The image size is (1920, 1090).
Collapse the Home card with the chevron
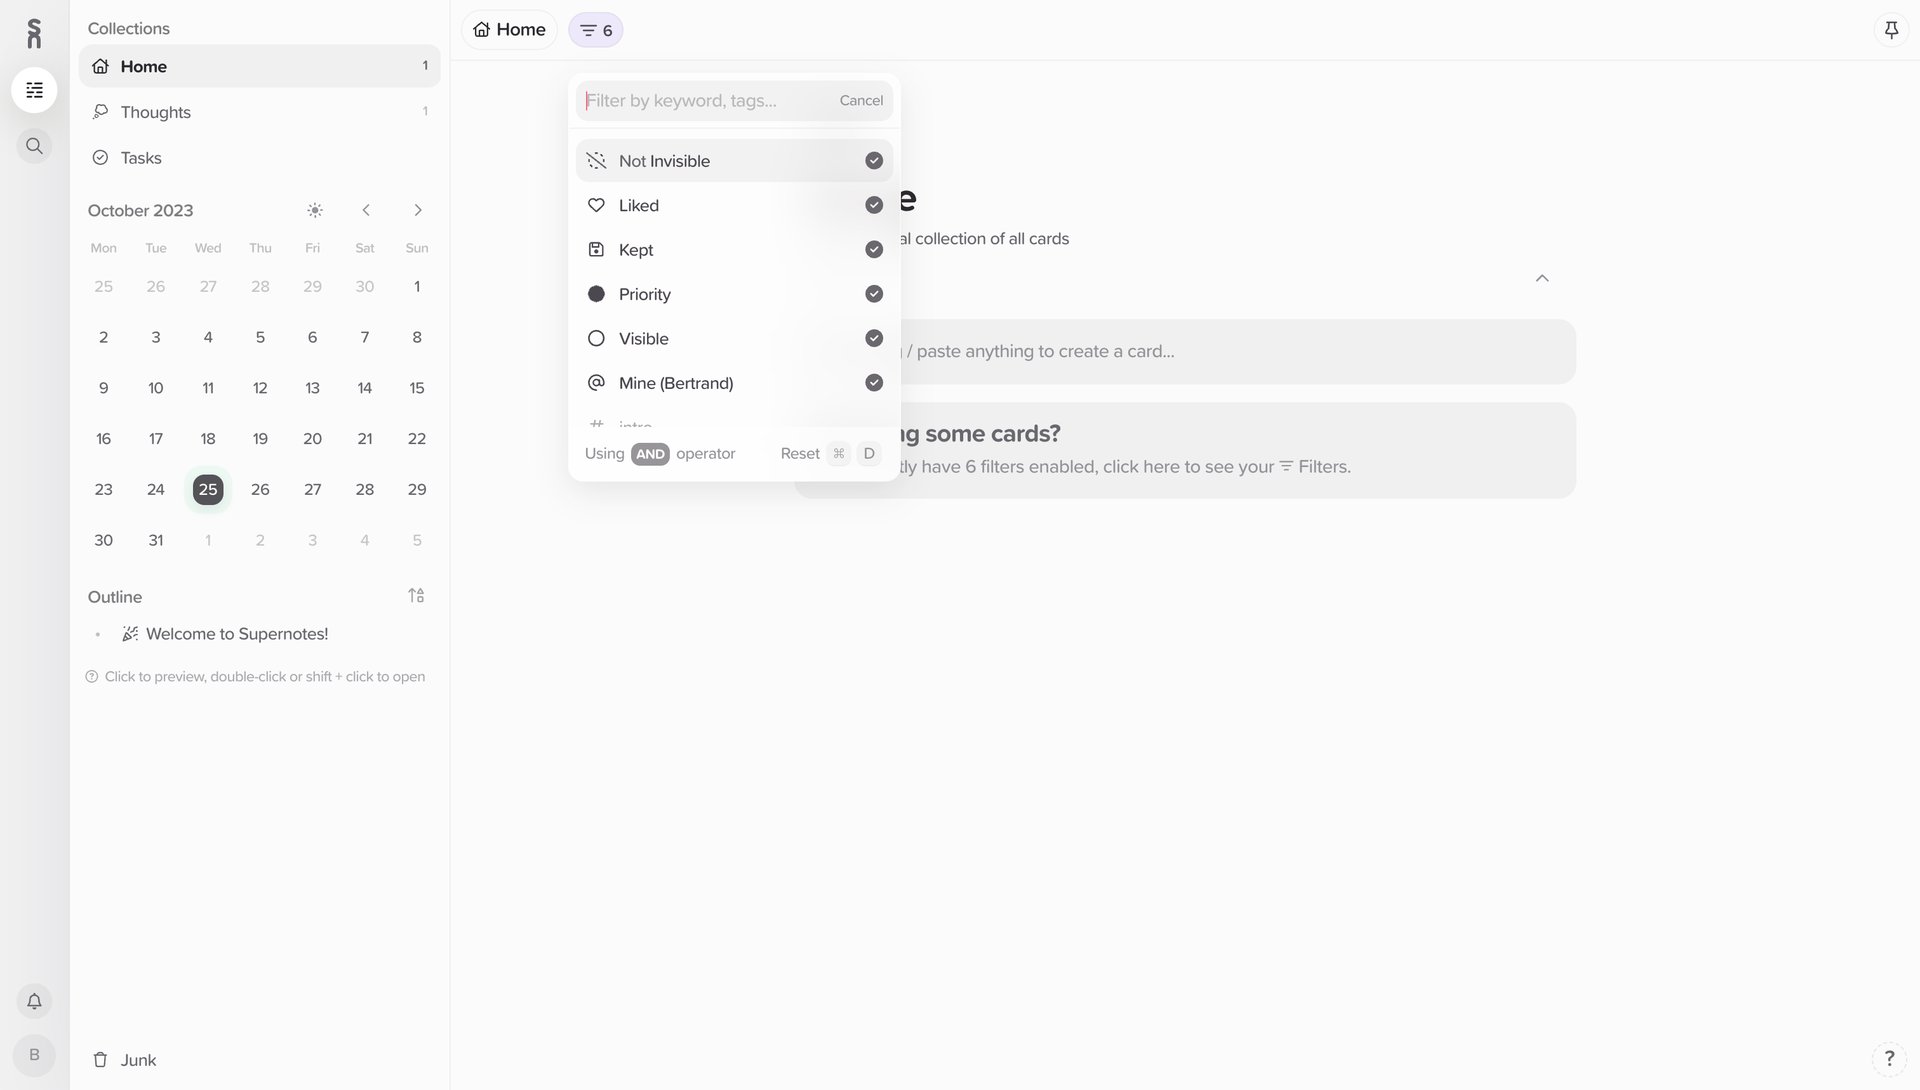[1541, 278]
